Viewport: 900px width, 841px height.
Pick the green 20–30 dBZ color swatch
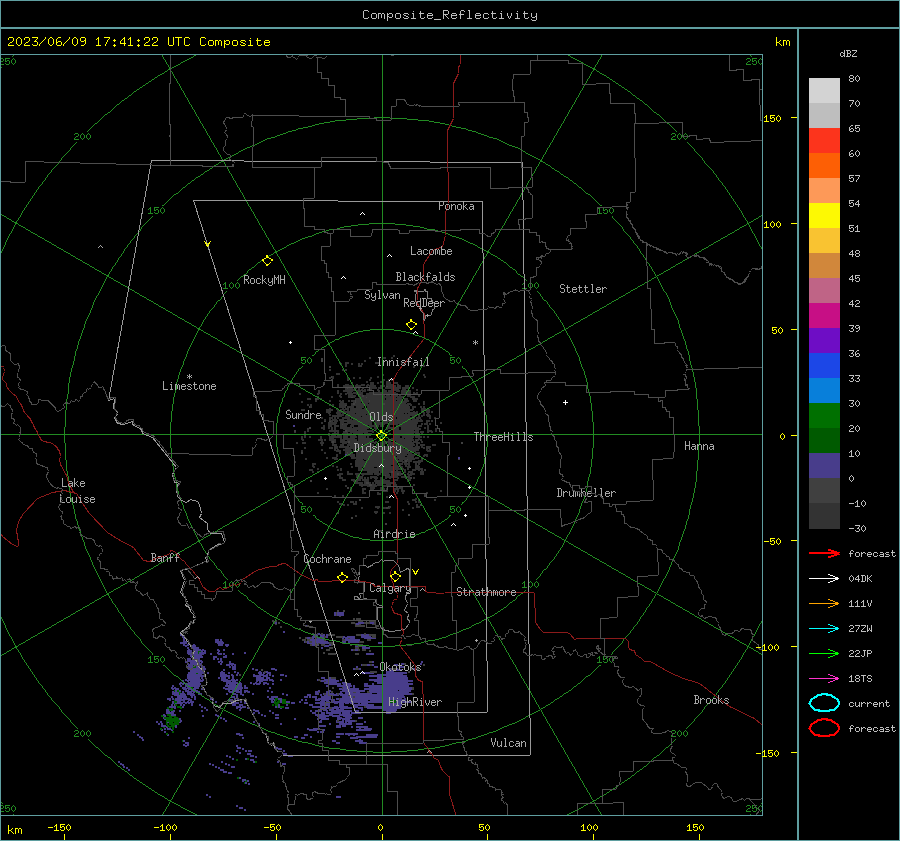(824, 416)
